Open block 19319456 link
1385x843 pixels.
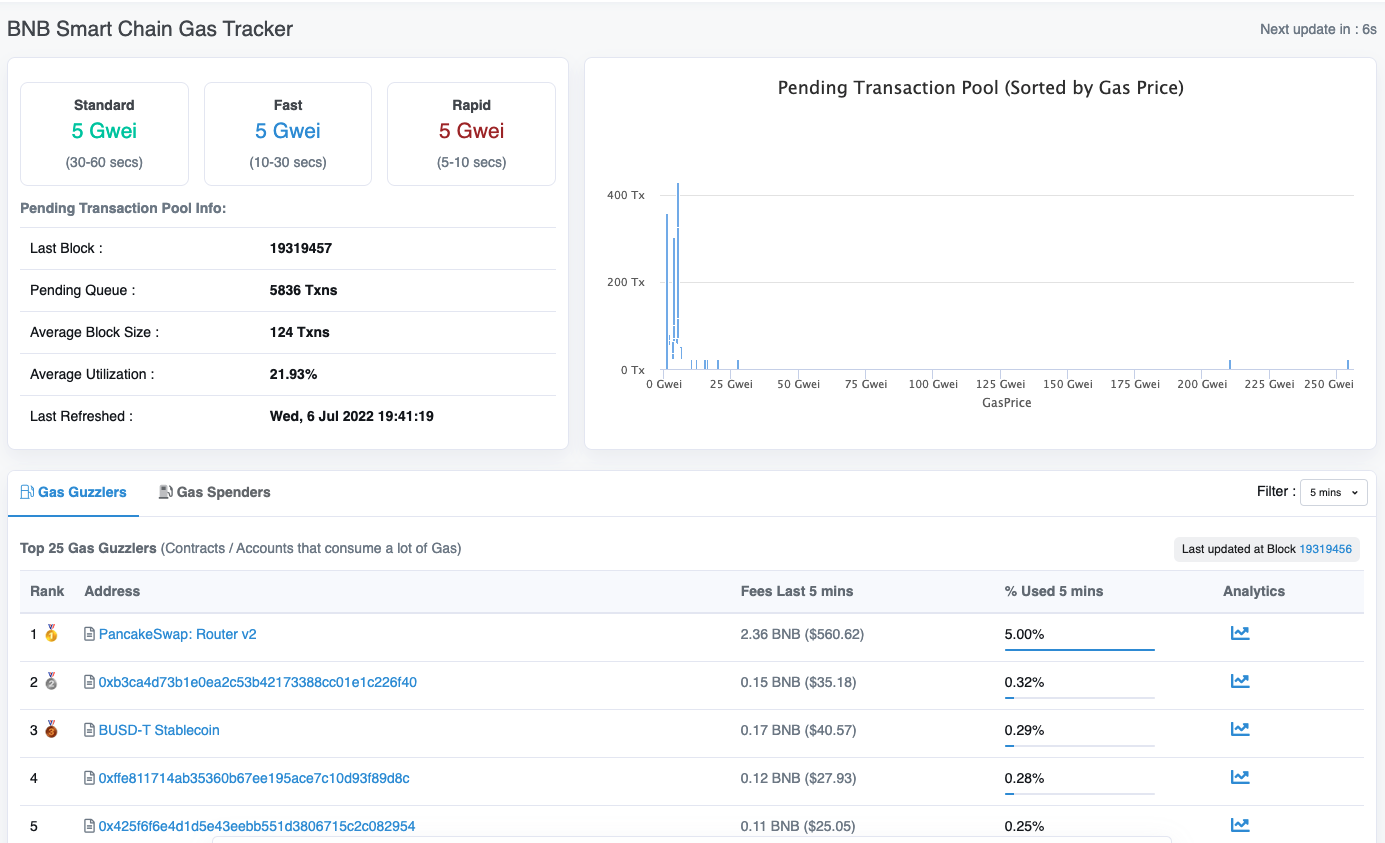(x=1325, y=549)
